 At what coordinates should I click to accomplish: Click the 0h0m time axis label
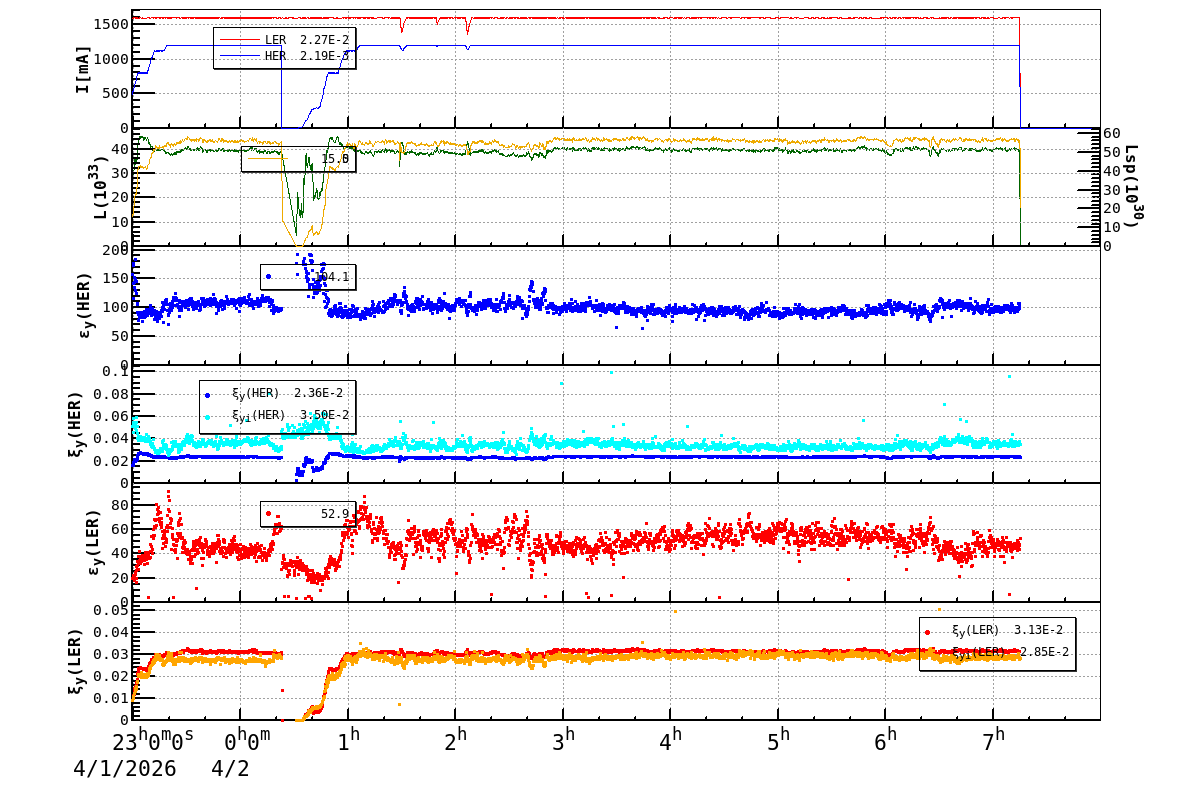[x=246, y=742]
